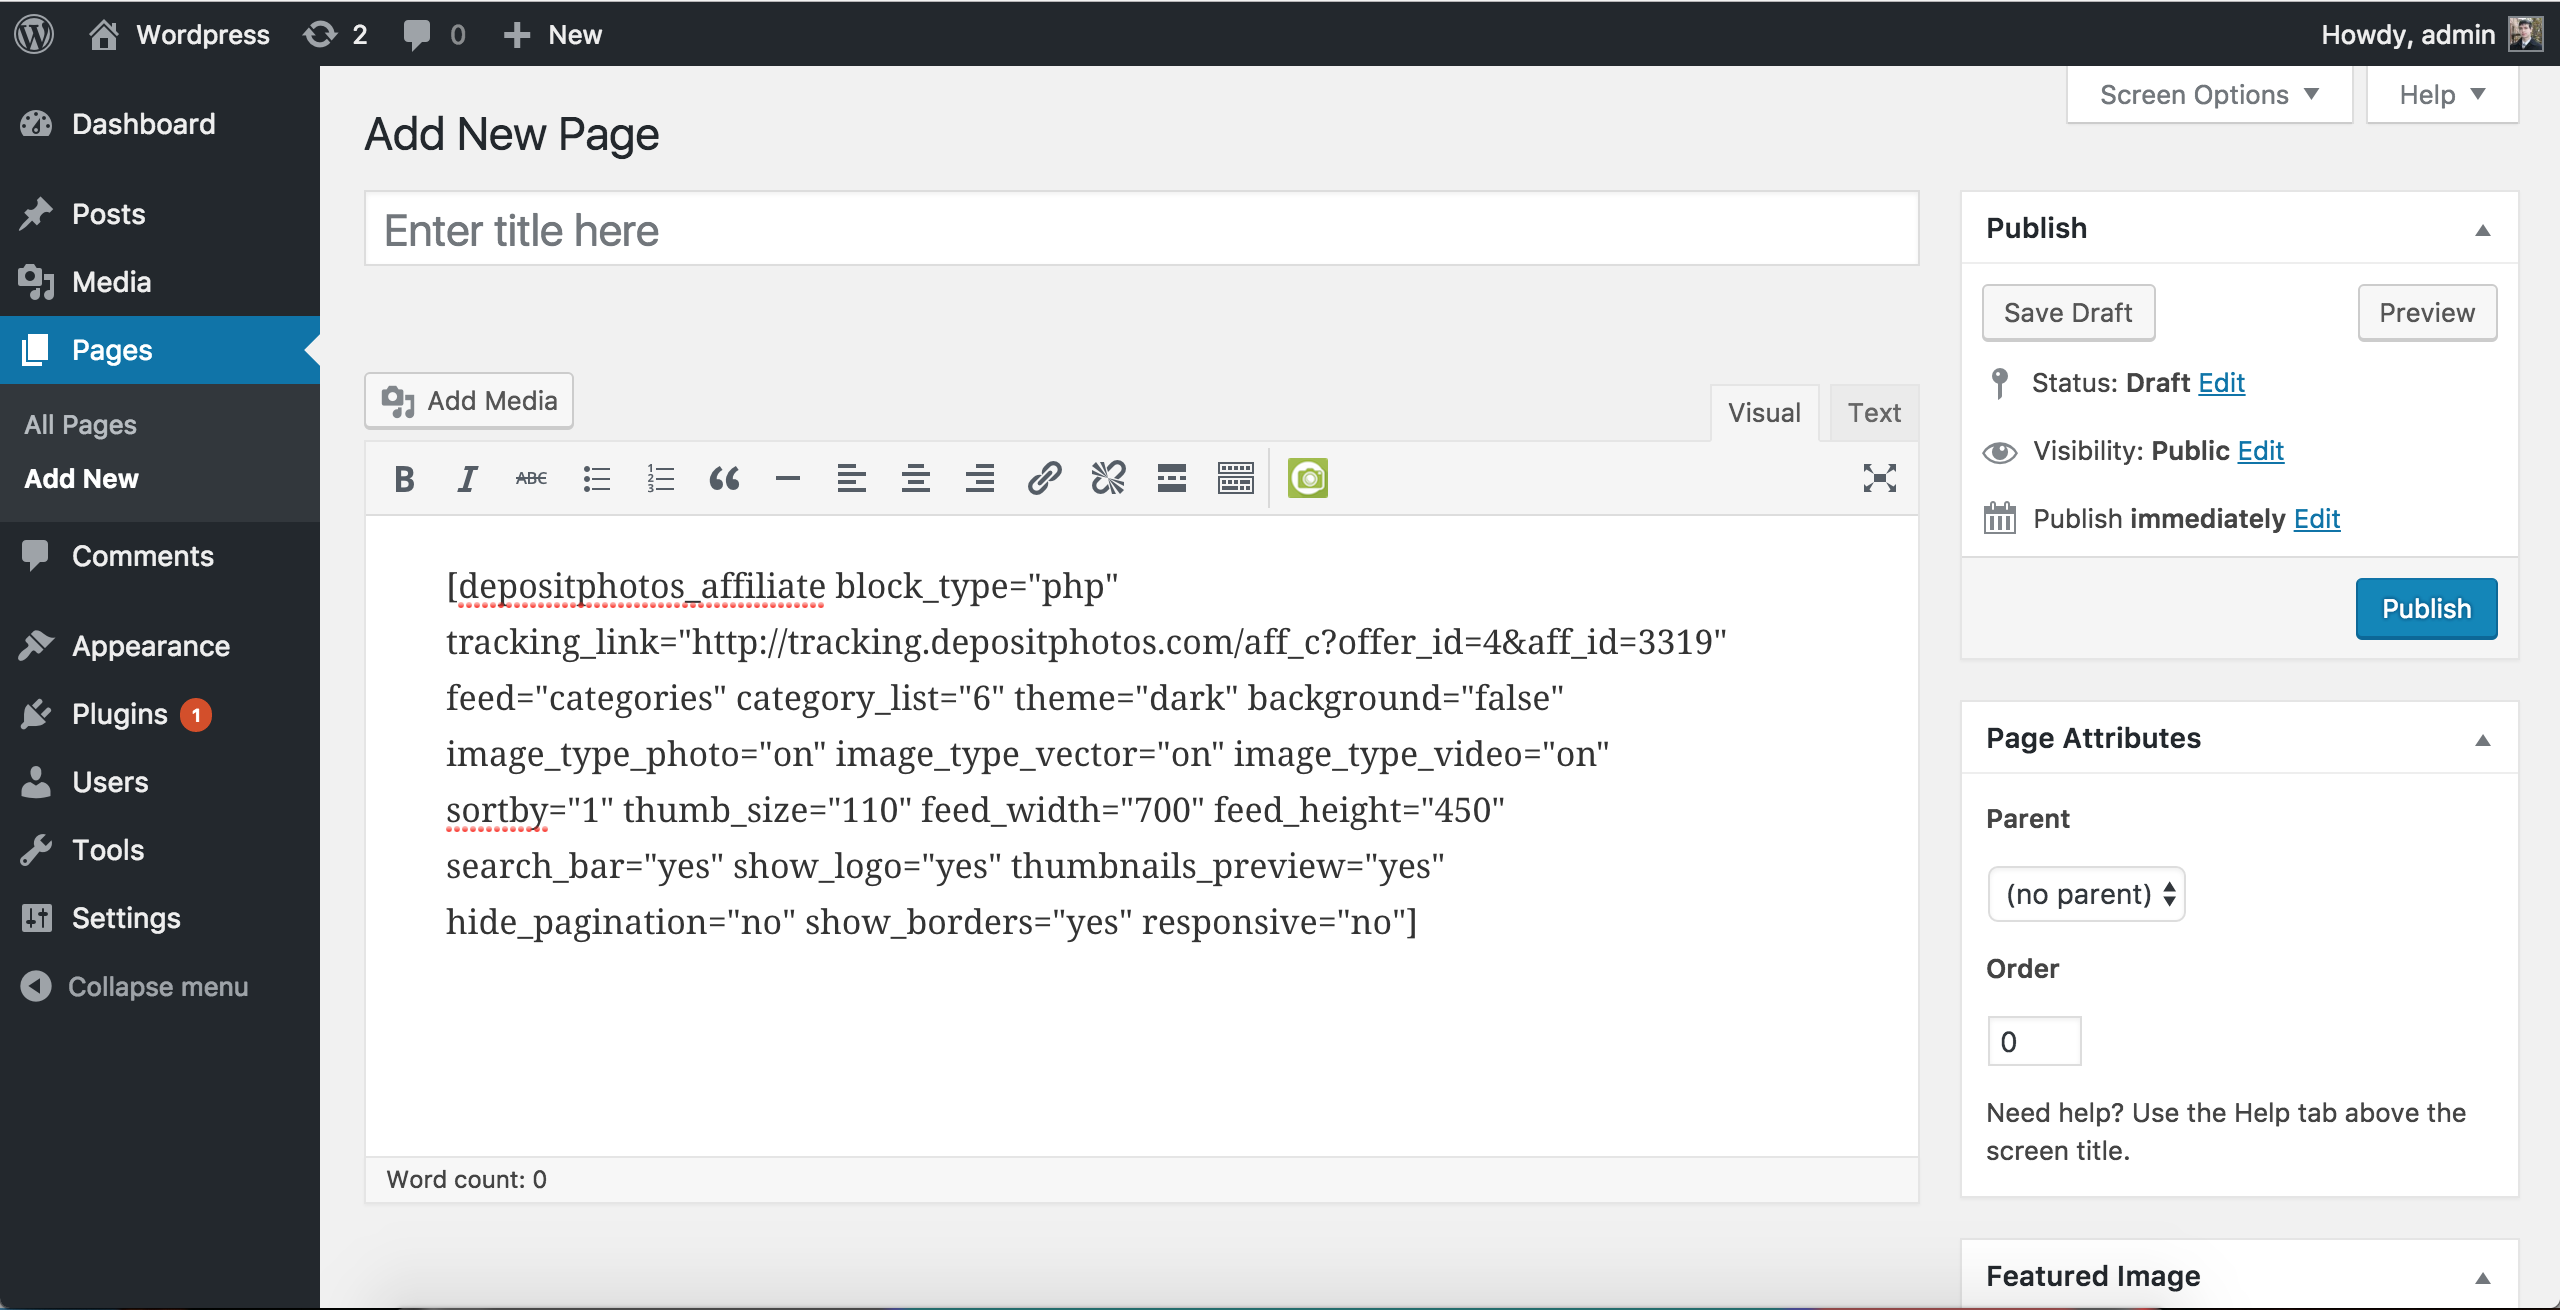Open the All Pages submenu link
This screenshot has width=2560, height=1310.
click(x=80, y=424)
